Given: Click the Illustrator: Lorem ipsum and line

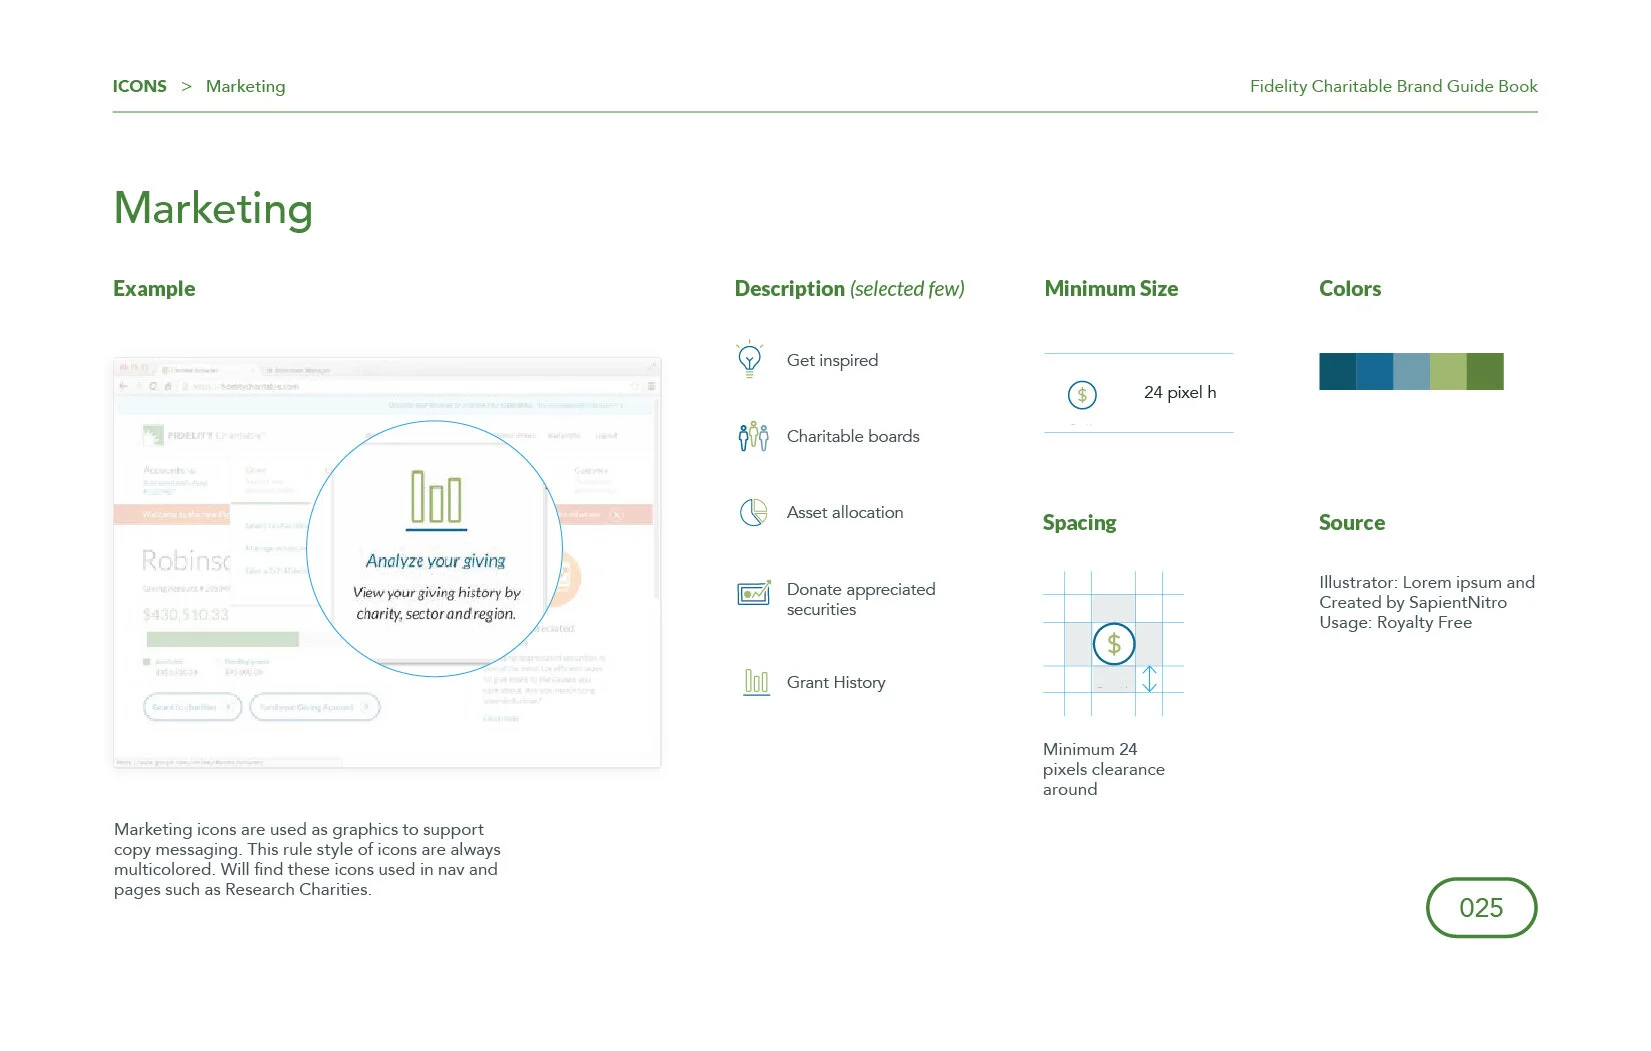Looking at the screenshot, I should click(x=1427, y=582).
